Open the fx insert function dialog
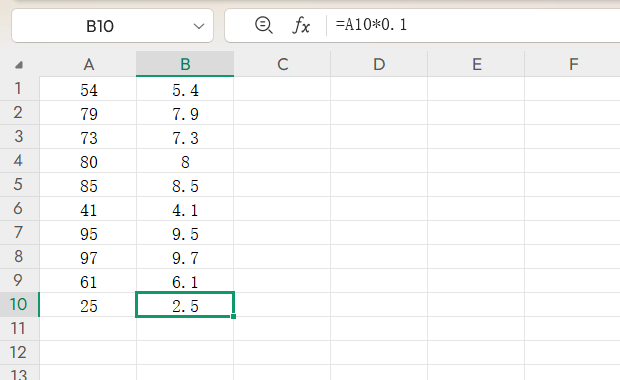The width and height of the screenshot is (620, 380). (301, 26)
